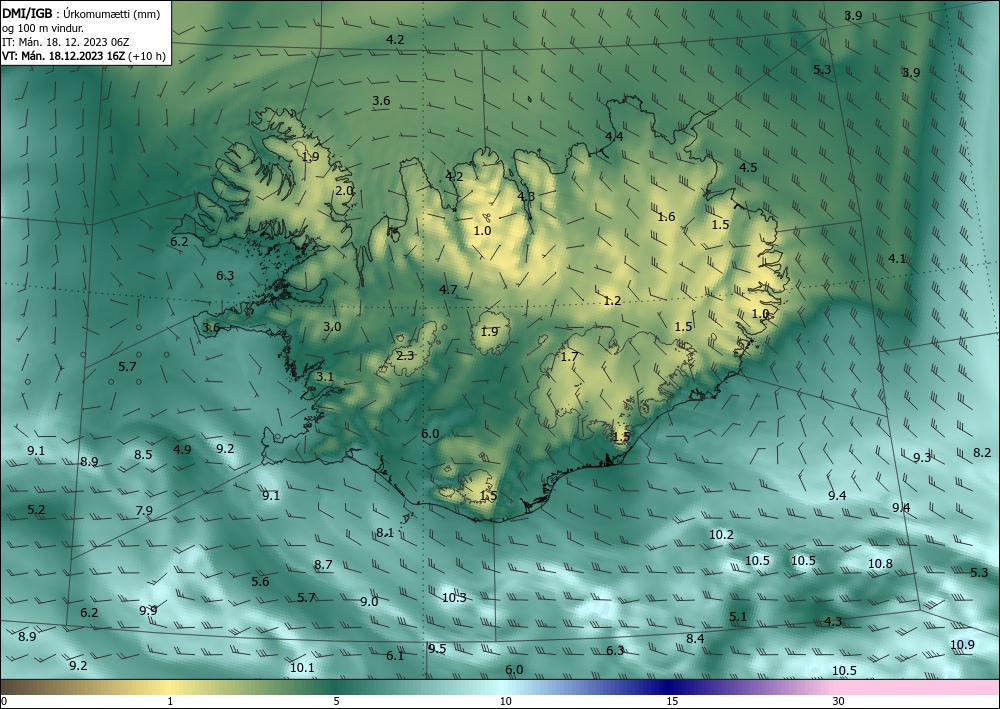Screen dimensions: 1000x709
Task: Click the colour scale label '15'
Action: (x=672, y=701)
